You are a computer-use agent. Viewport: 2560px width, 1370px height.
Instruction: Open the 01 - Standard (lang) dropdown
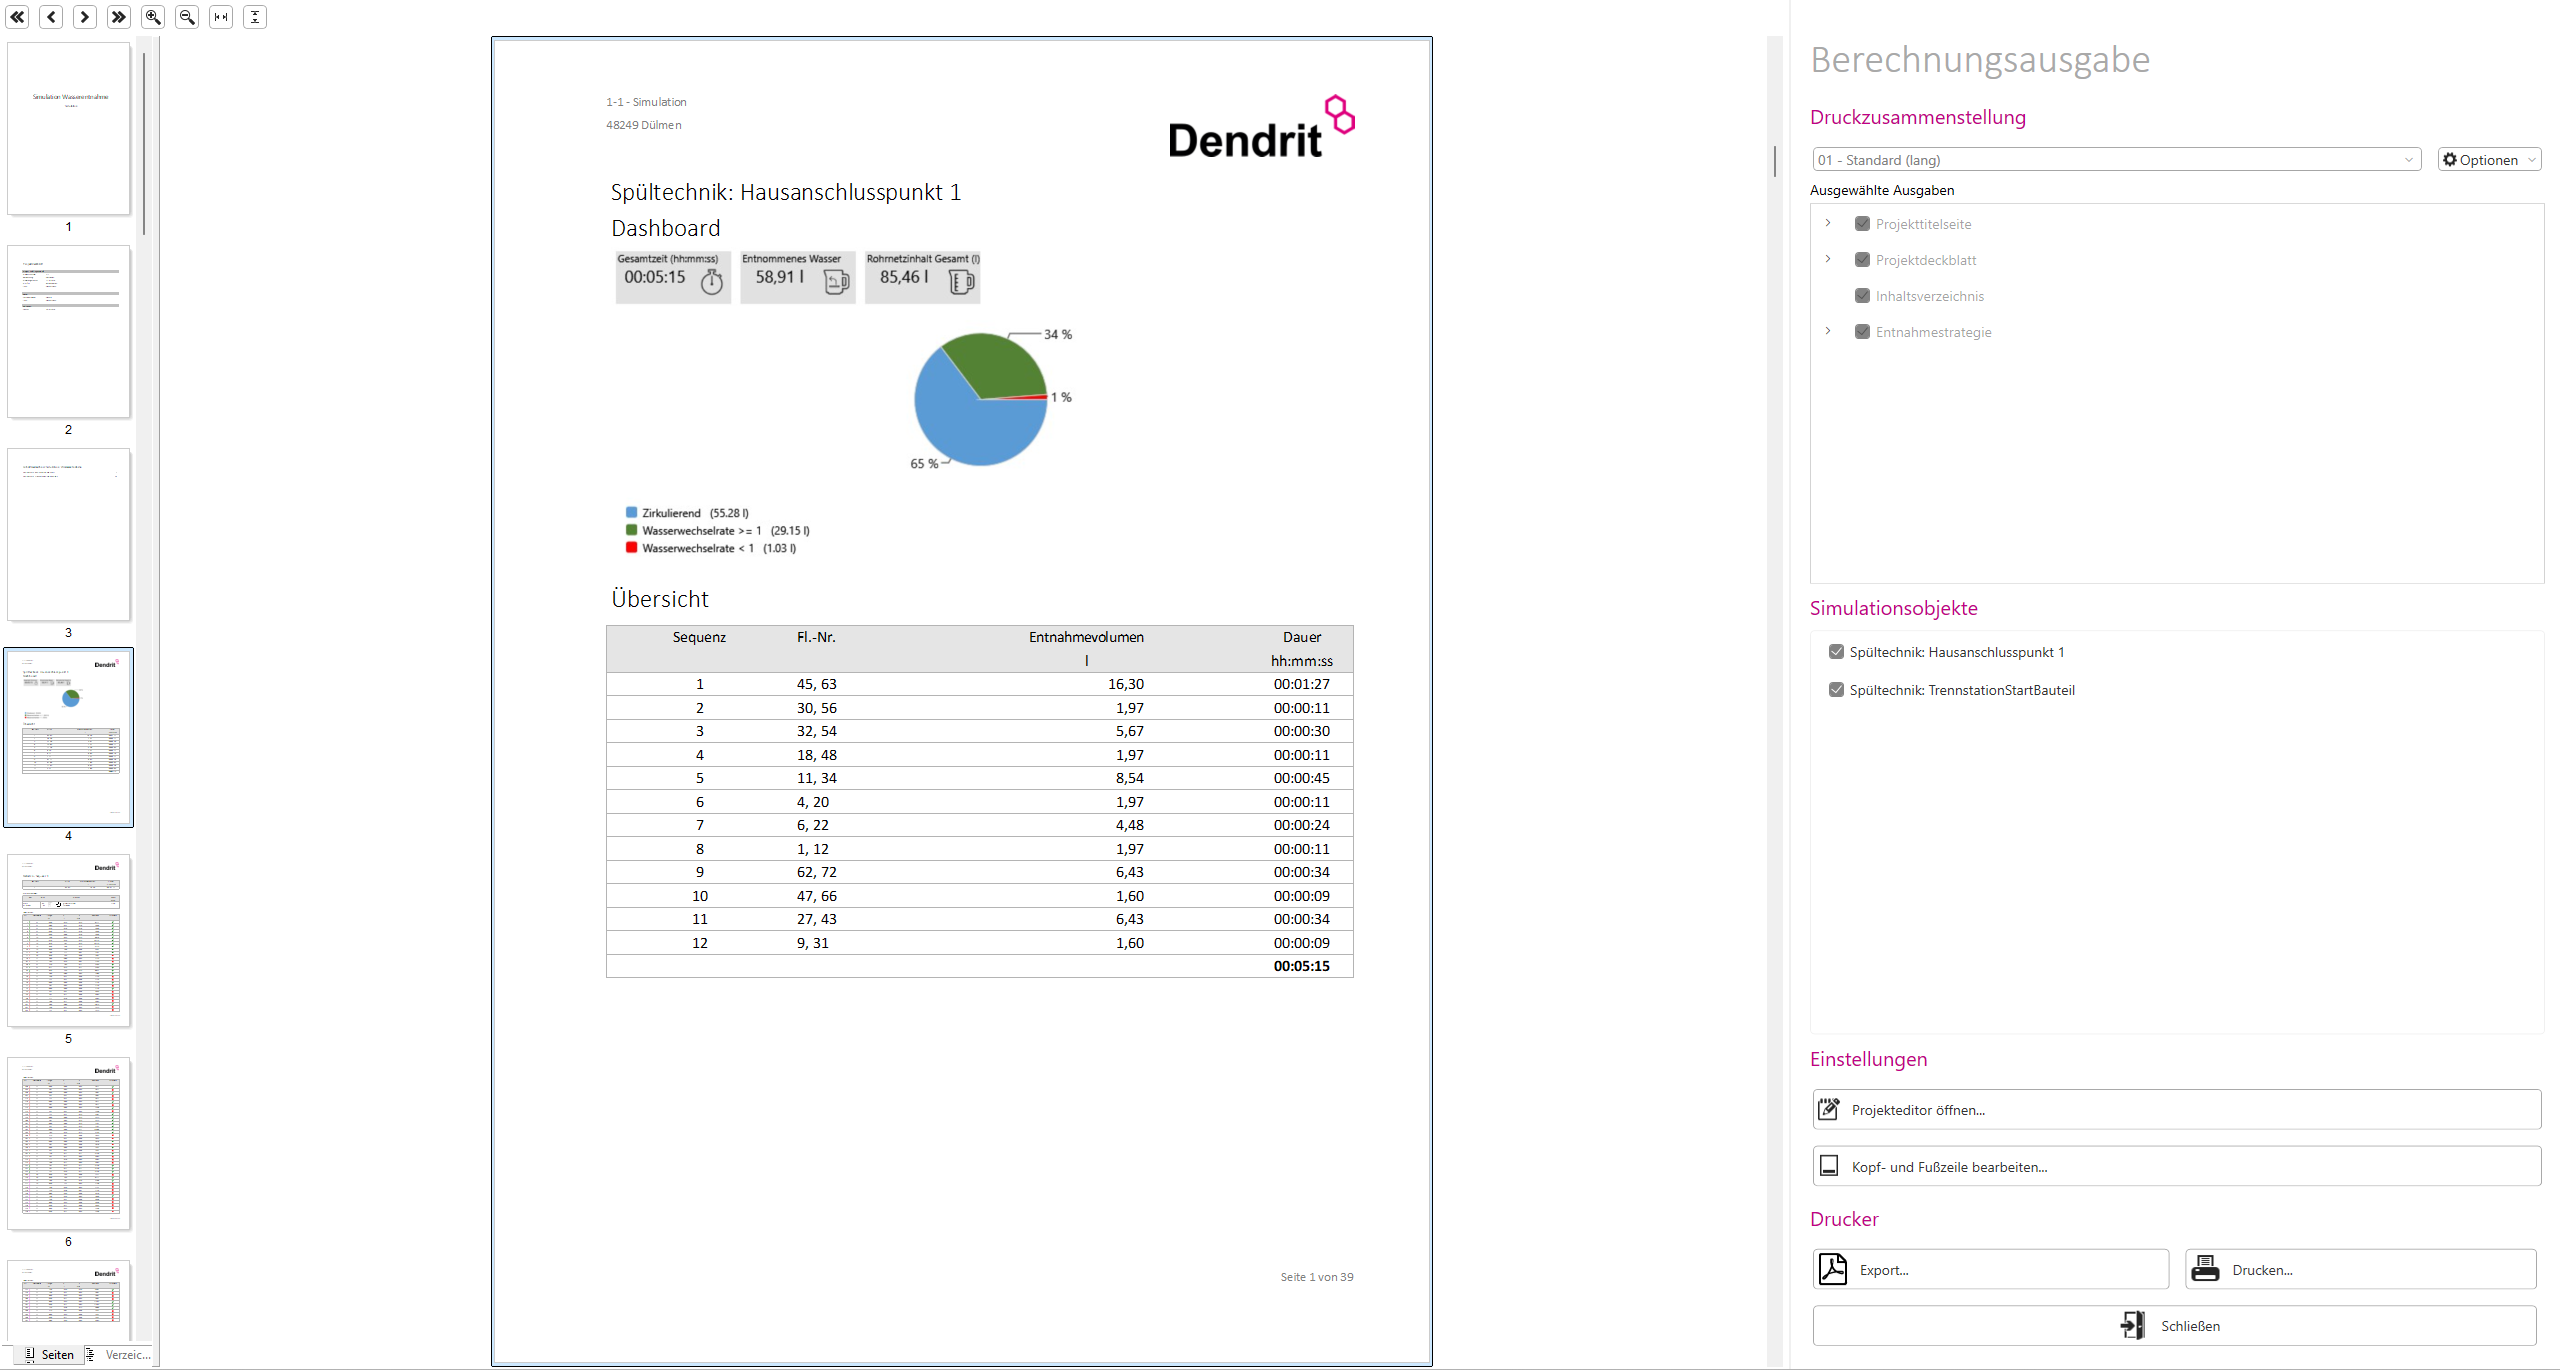click(x=2116, y=160)
